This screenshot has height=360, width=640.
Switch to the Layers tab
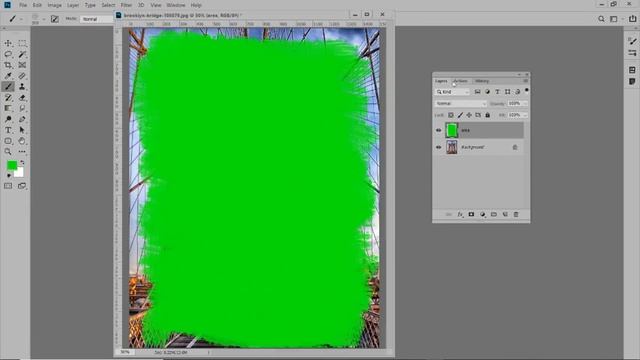click(x=441, y=81)
